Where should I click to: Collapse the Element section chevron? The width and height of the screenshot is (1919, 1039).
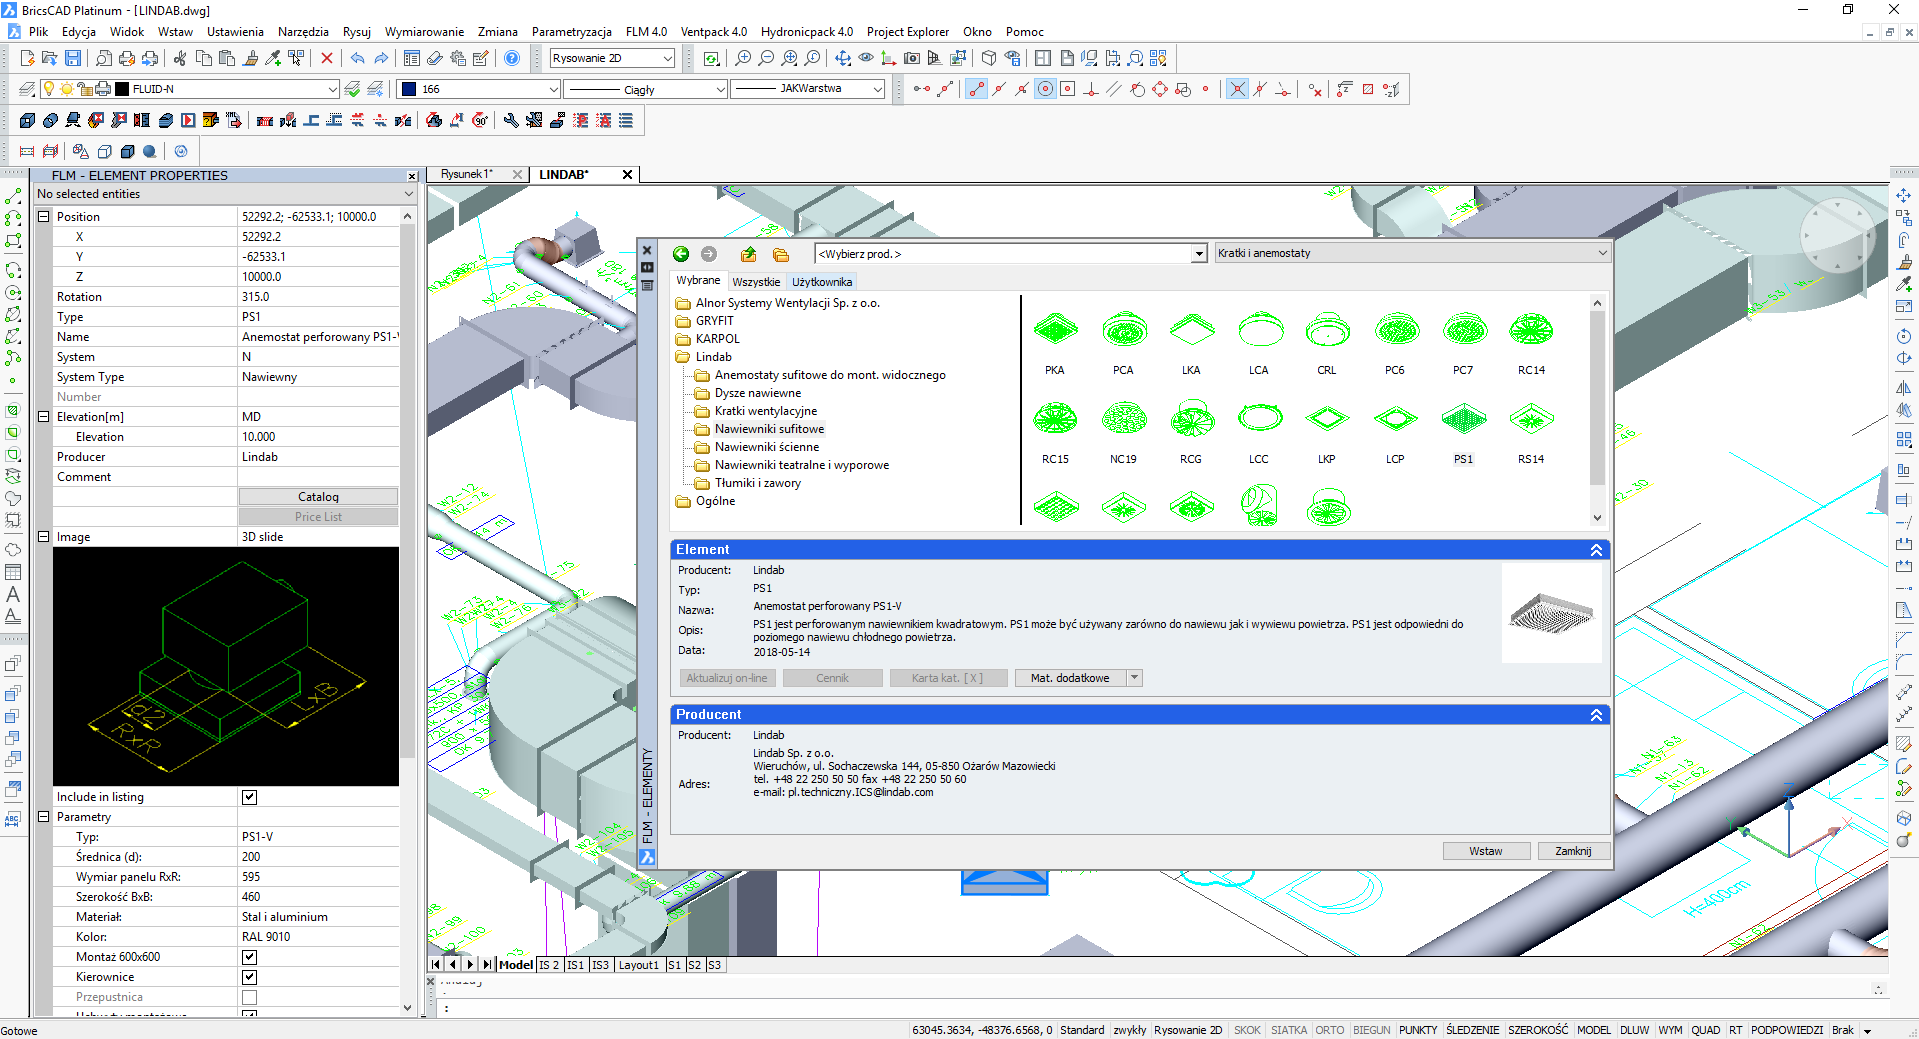point(1596,550)
